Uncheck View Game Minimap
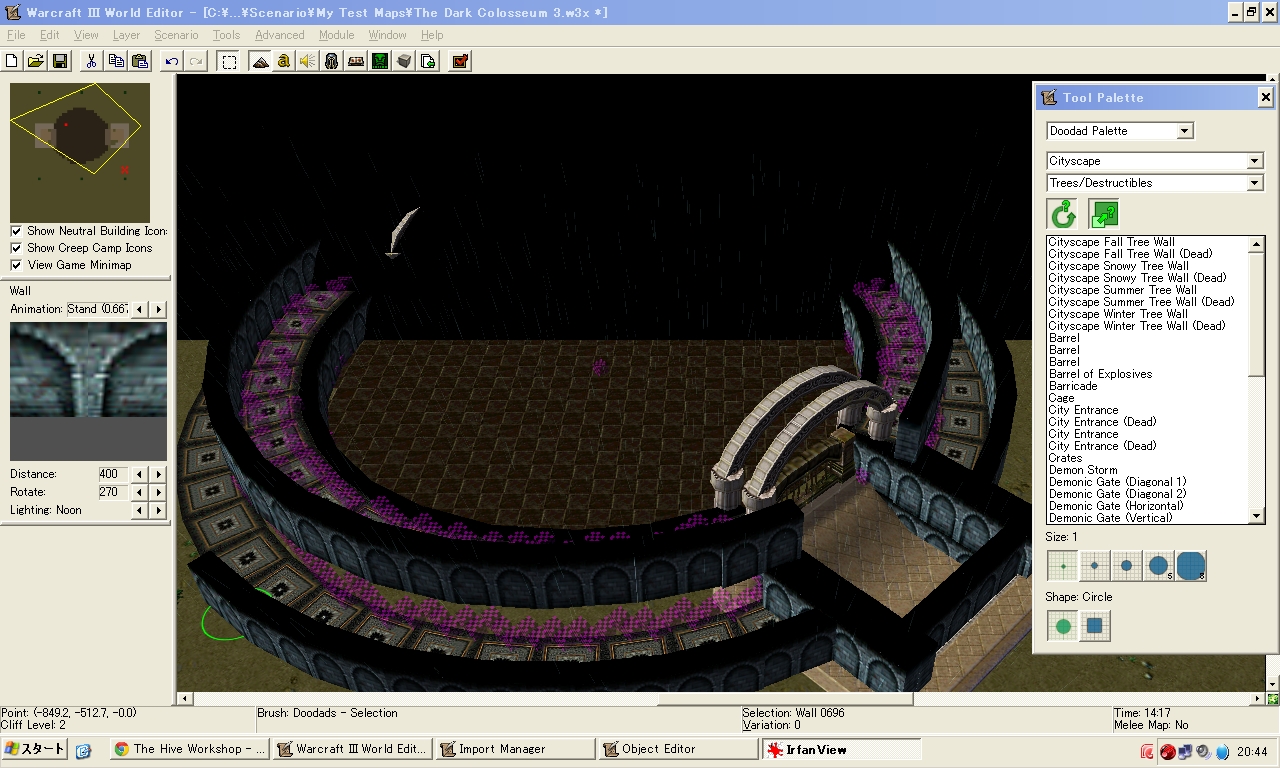 coord(16,265)
